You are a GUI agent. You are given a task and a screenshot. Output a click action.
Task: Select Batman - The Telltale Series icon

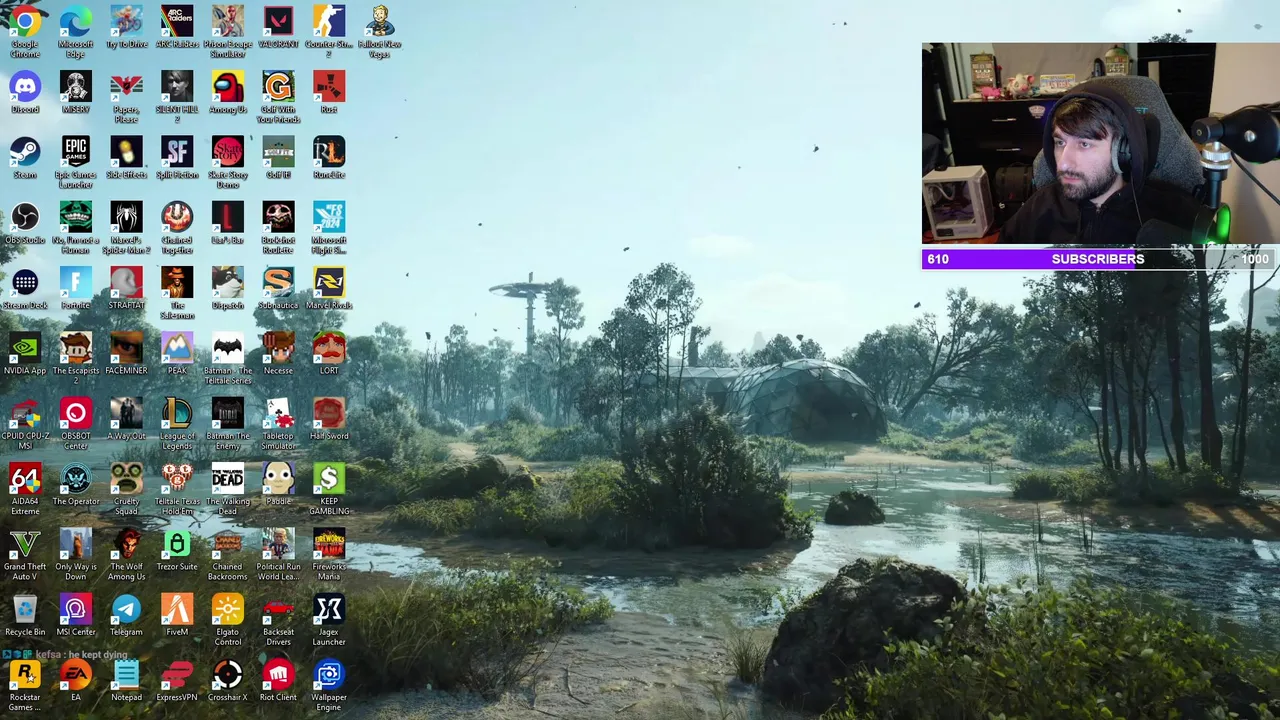(227, 356)
